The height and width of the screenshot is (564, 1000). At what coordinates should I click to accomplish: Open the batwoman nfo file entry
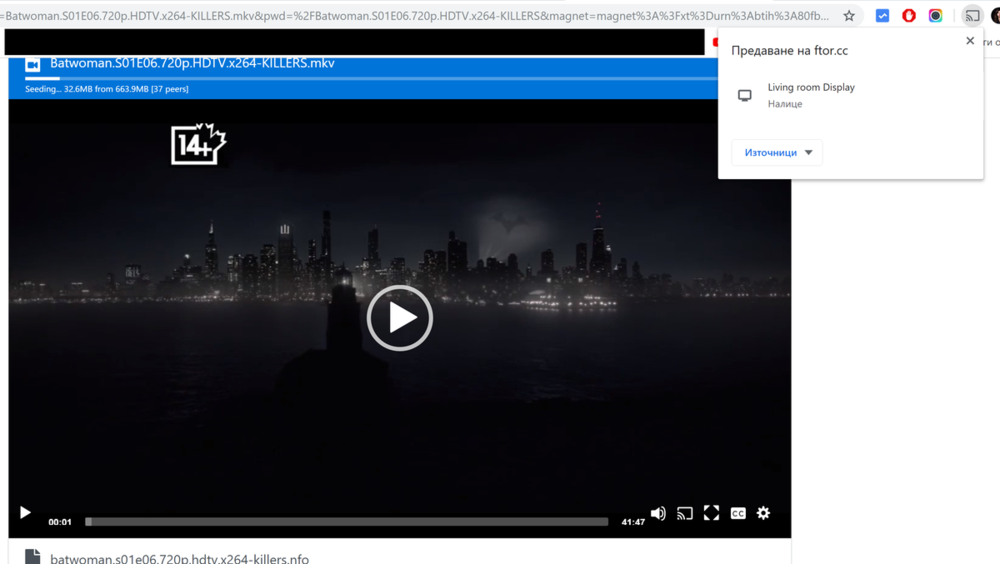point(179,558)
